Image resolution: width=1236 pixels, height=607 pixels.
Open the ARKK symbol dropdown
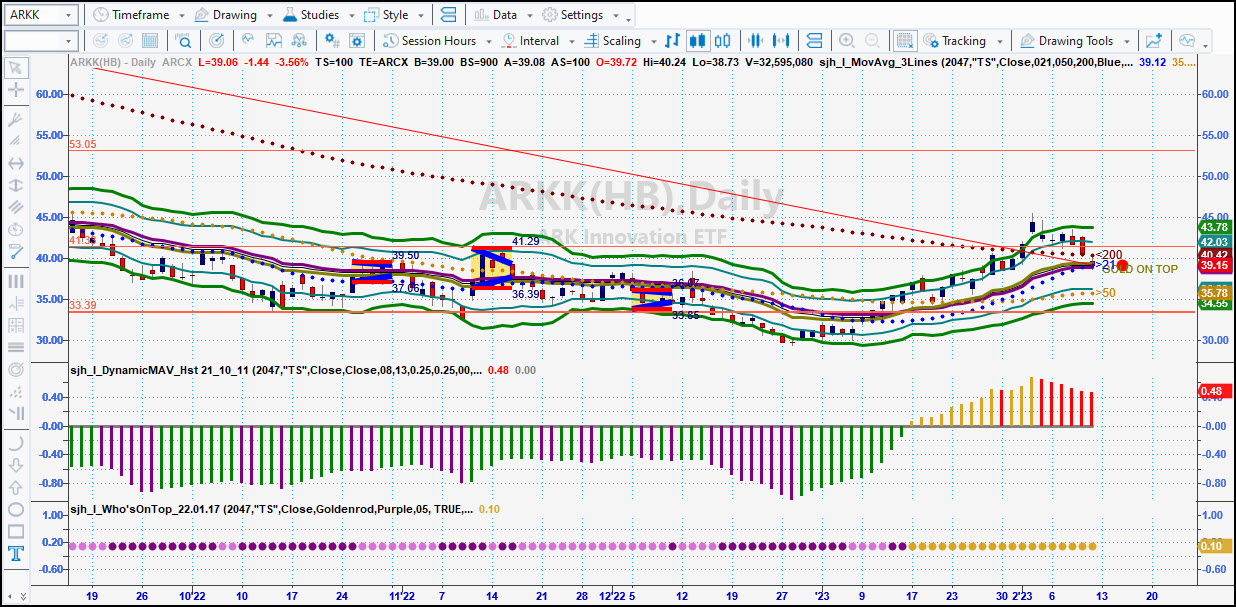point(68,15)
